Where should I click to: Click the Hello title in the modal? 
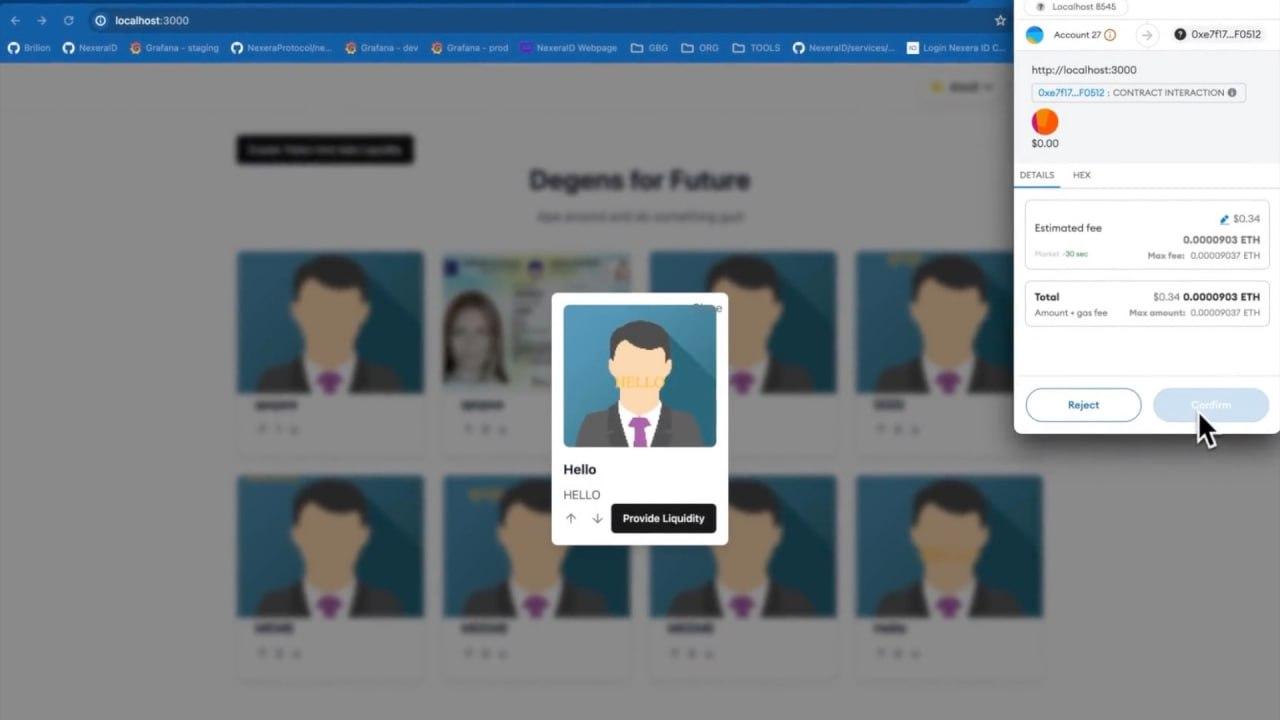pos(579,469)
